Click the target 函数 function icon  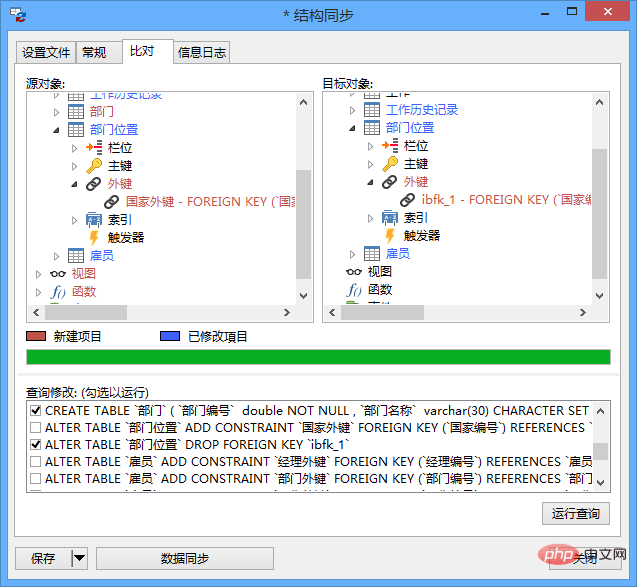pos(354,290)
